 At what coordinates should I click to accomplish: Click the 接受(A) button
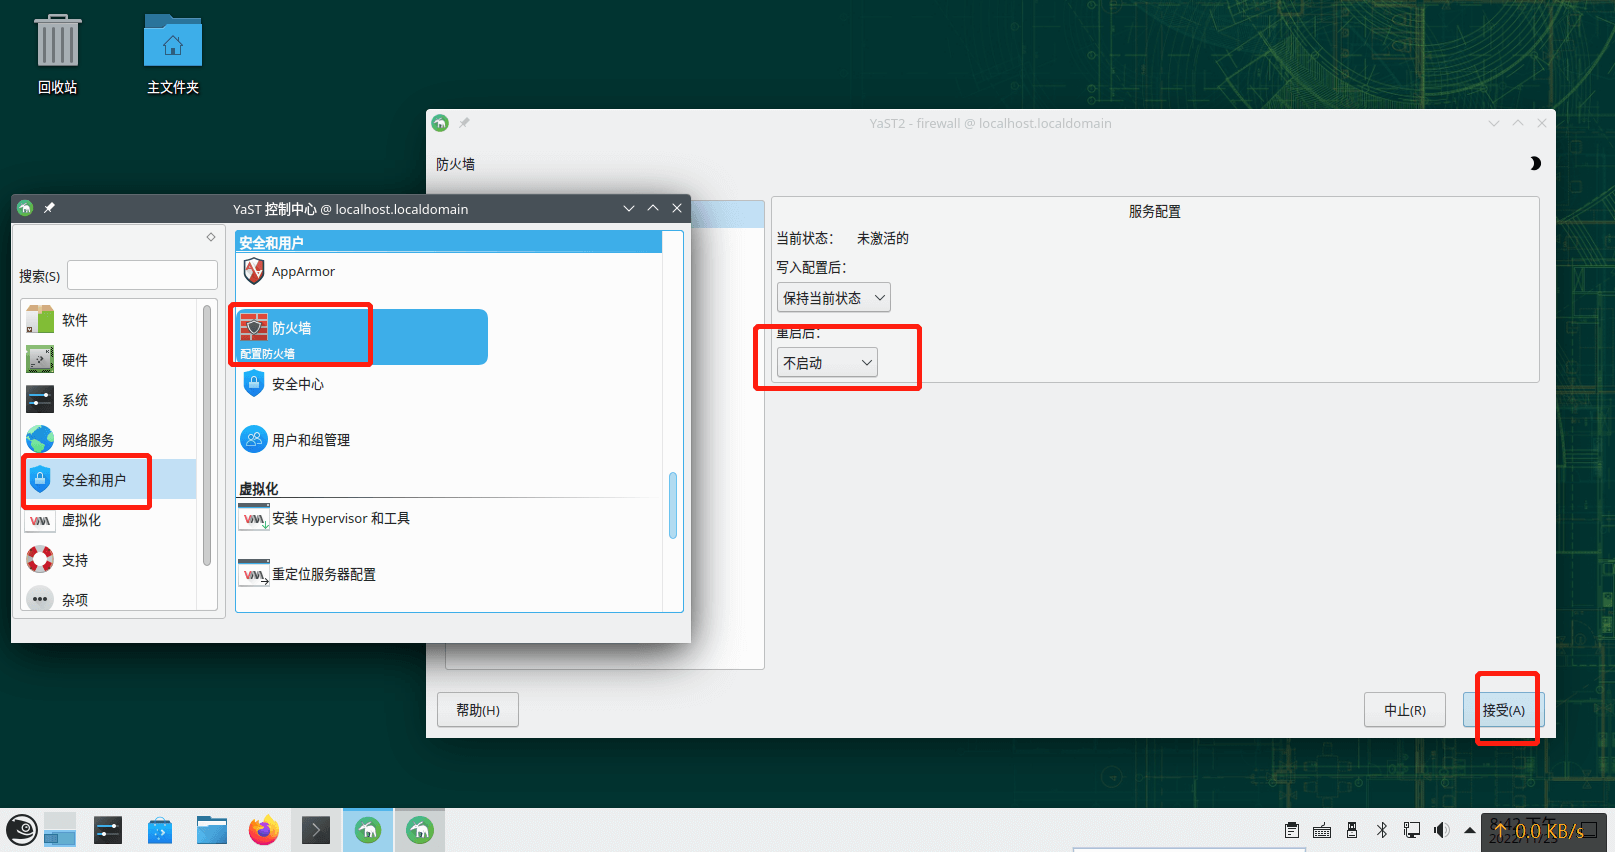1503,710
